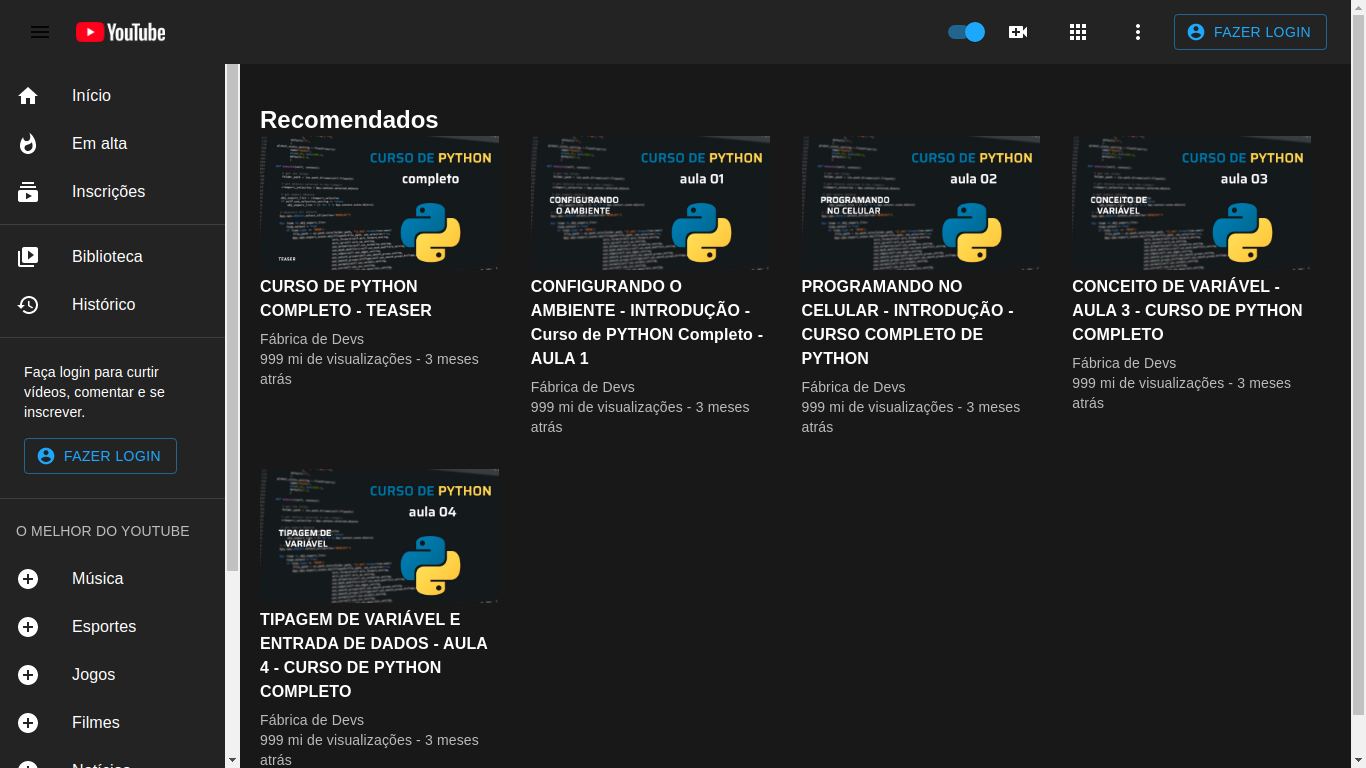The width and height of the screenshot is (1366, 768).
Task: Click the plus icon beside Música
Action: (x=28, y=579)
